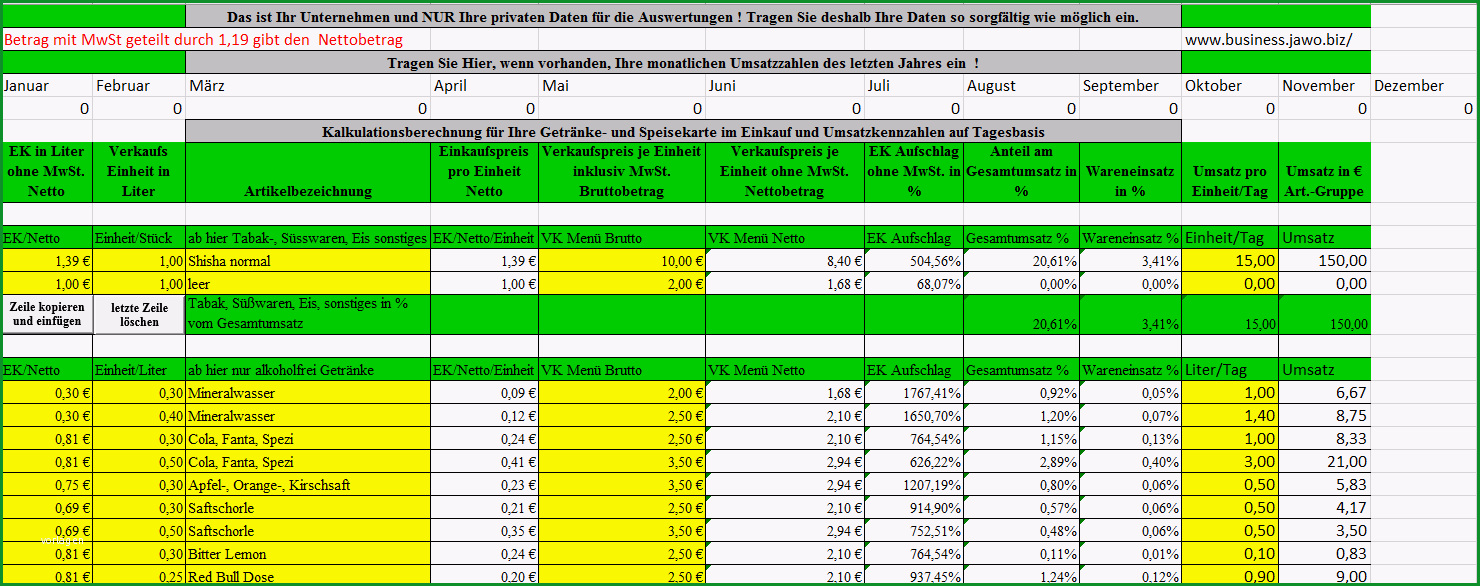The width and height of the screenshot is (1480, 586).
Task: Select the 15,00 Einheit/Tag cell for Shisha
Action: coord(1230,261)
